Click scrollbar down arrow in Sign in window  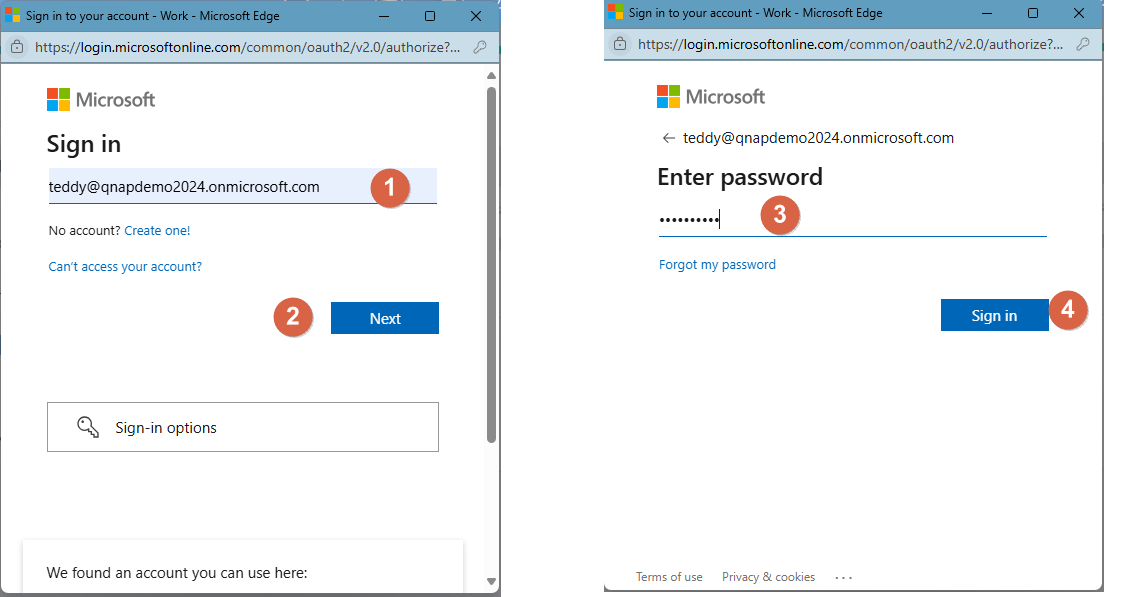coord(491,581)
